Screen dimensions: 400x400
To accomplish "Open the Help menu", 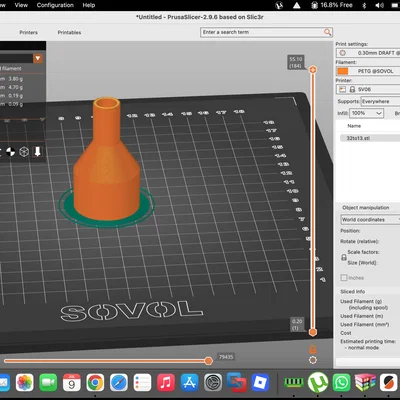I will (89, 5).
